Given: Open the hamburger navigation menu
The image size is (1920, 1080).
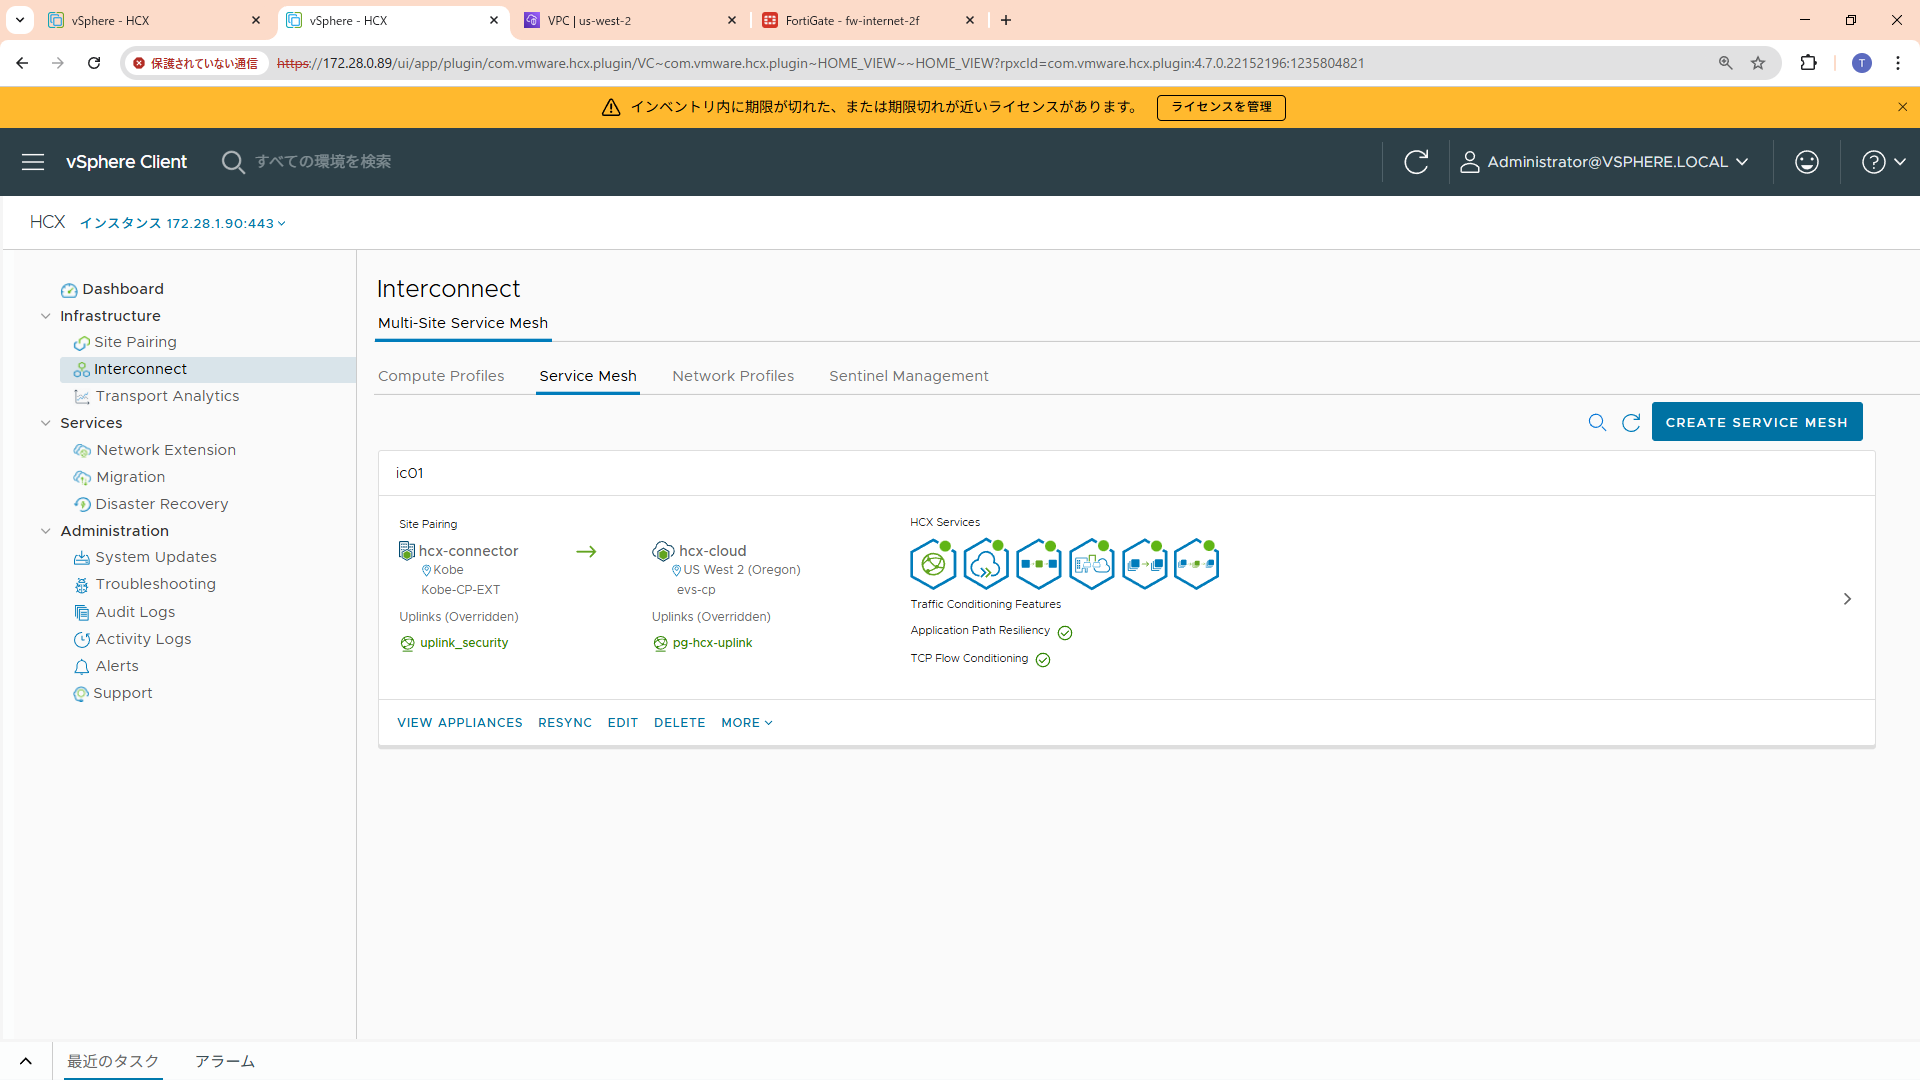Looking at the screenshot, I should pyautogui.click(x=33, y=162).
